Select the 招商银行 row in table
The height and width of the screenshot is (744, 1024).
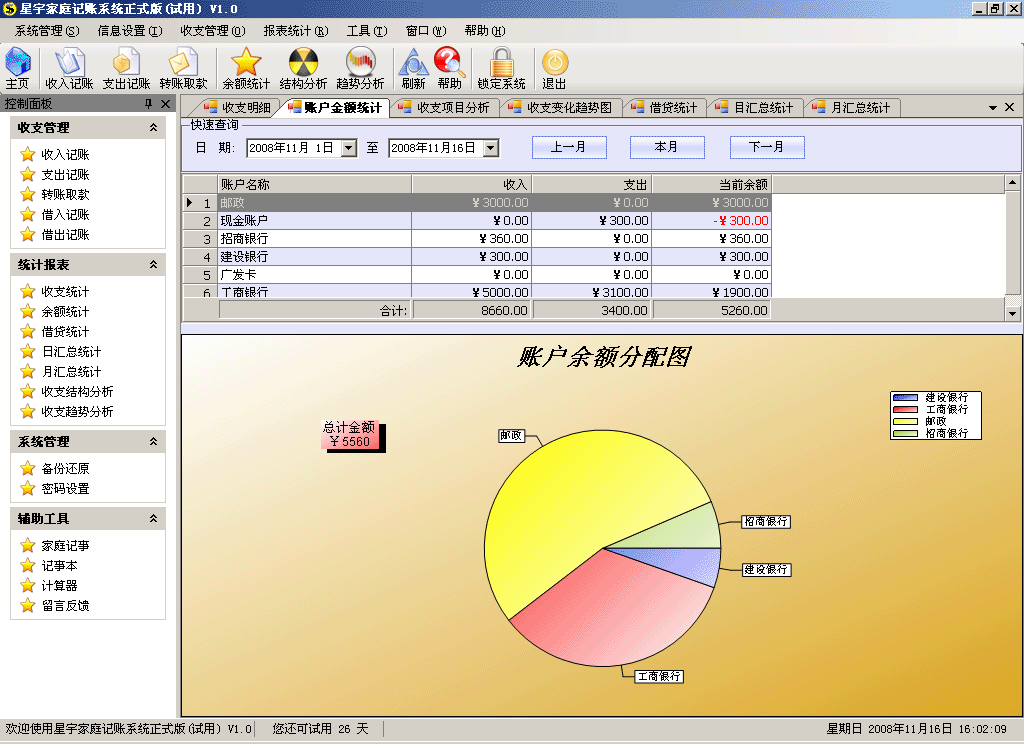click(314, 239)
